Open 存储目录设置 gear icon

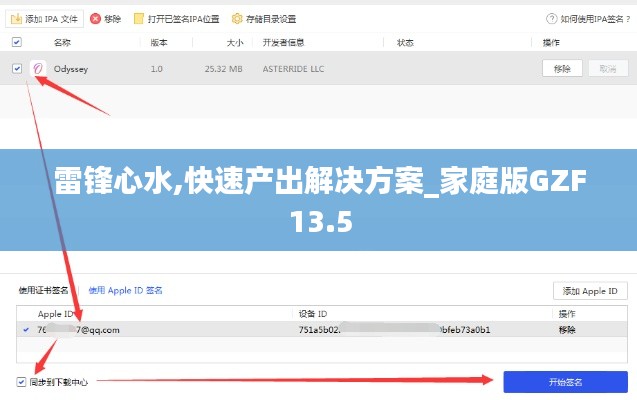(236, 19)
